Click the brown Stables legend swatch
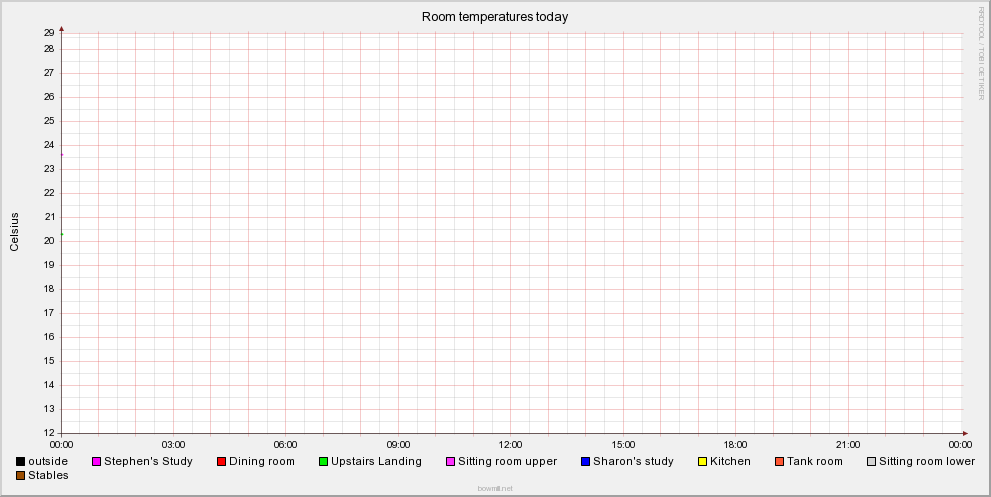Image resolution: width=991 pixels, height=497 pixels. point(21,475)
